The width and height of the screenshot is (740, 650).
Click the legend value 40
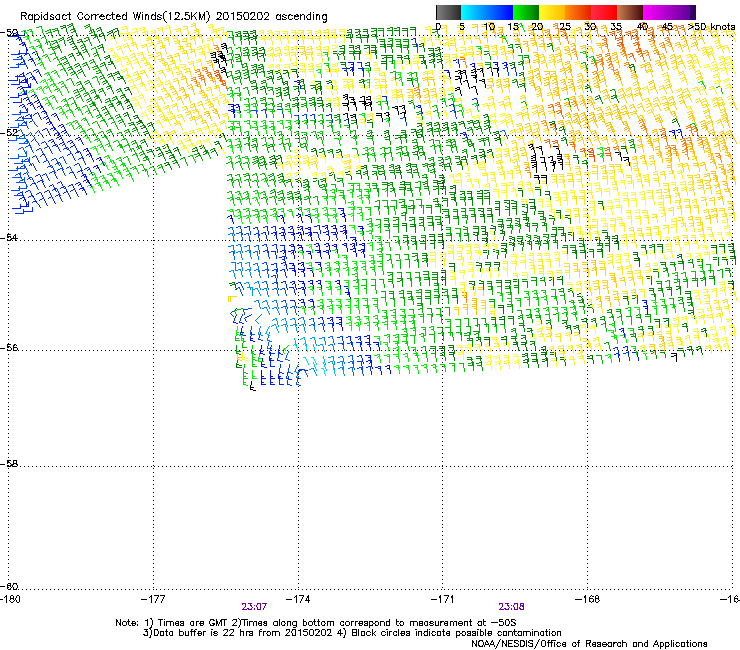tap(642, 26)
